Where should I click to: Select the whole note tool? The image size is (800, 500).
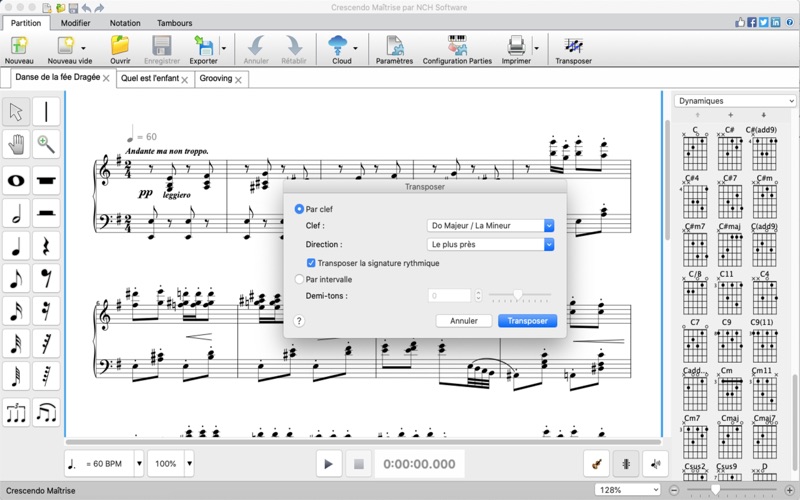point(16,181)
